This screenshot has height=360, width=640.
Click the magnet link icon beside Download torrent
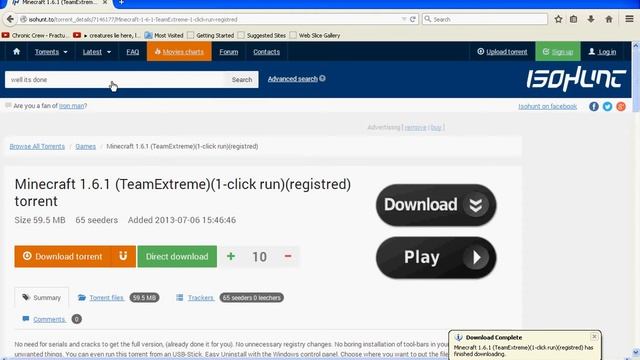point(123,256)
